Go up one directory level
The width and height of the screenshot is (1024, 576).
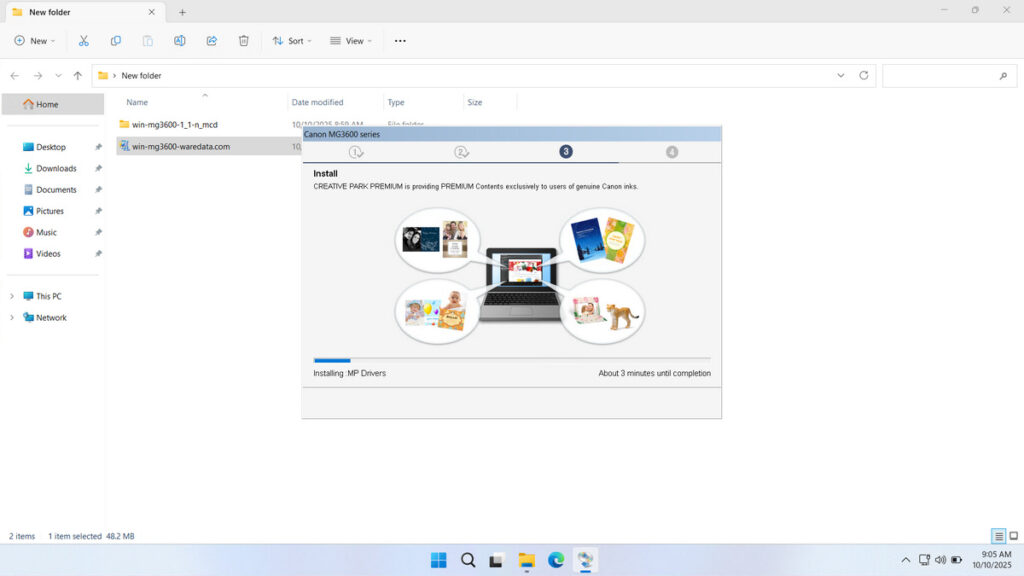(78, 75)
